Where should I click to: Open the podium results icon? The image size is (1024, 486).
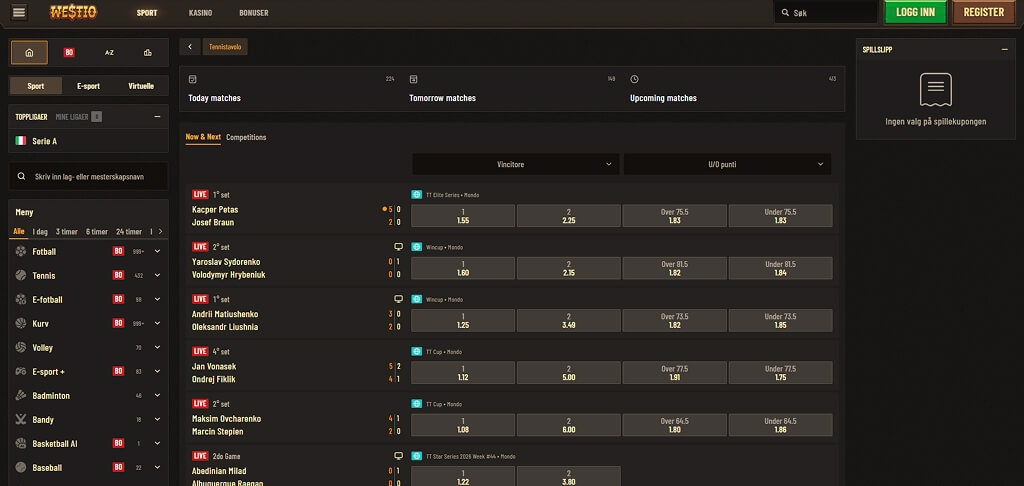tap(148, 53)
